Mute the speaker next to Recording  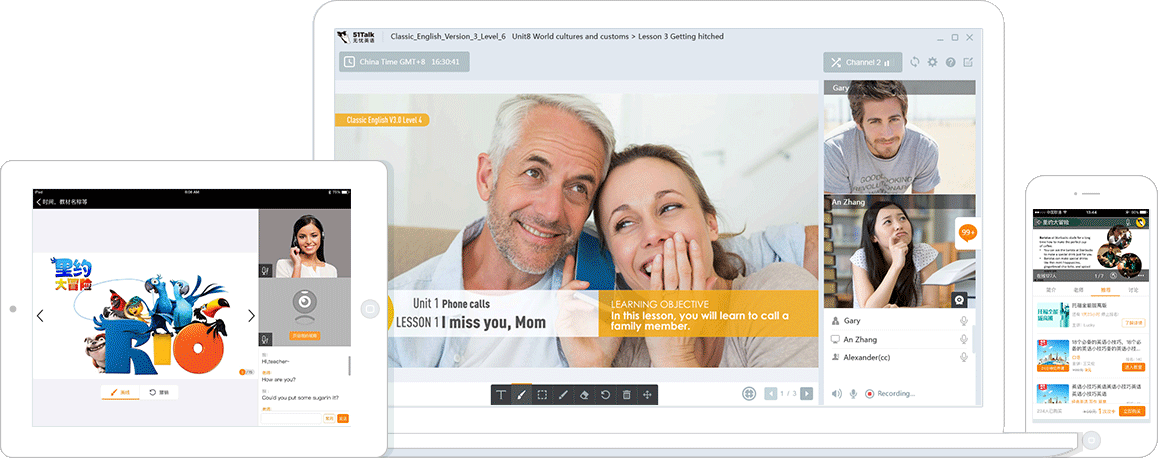(x=836, y=394)
